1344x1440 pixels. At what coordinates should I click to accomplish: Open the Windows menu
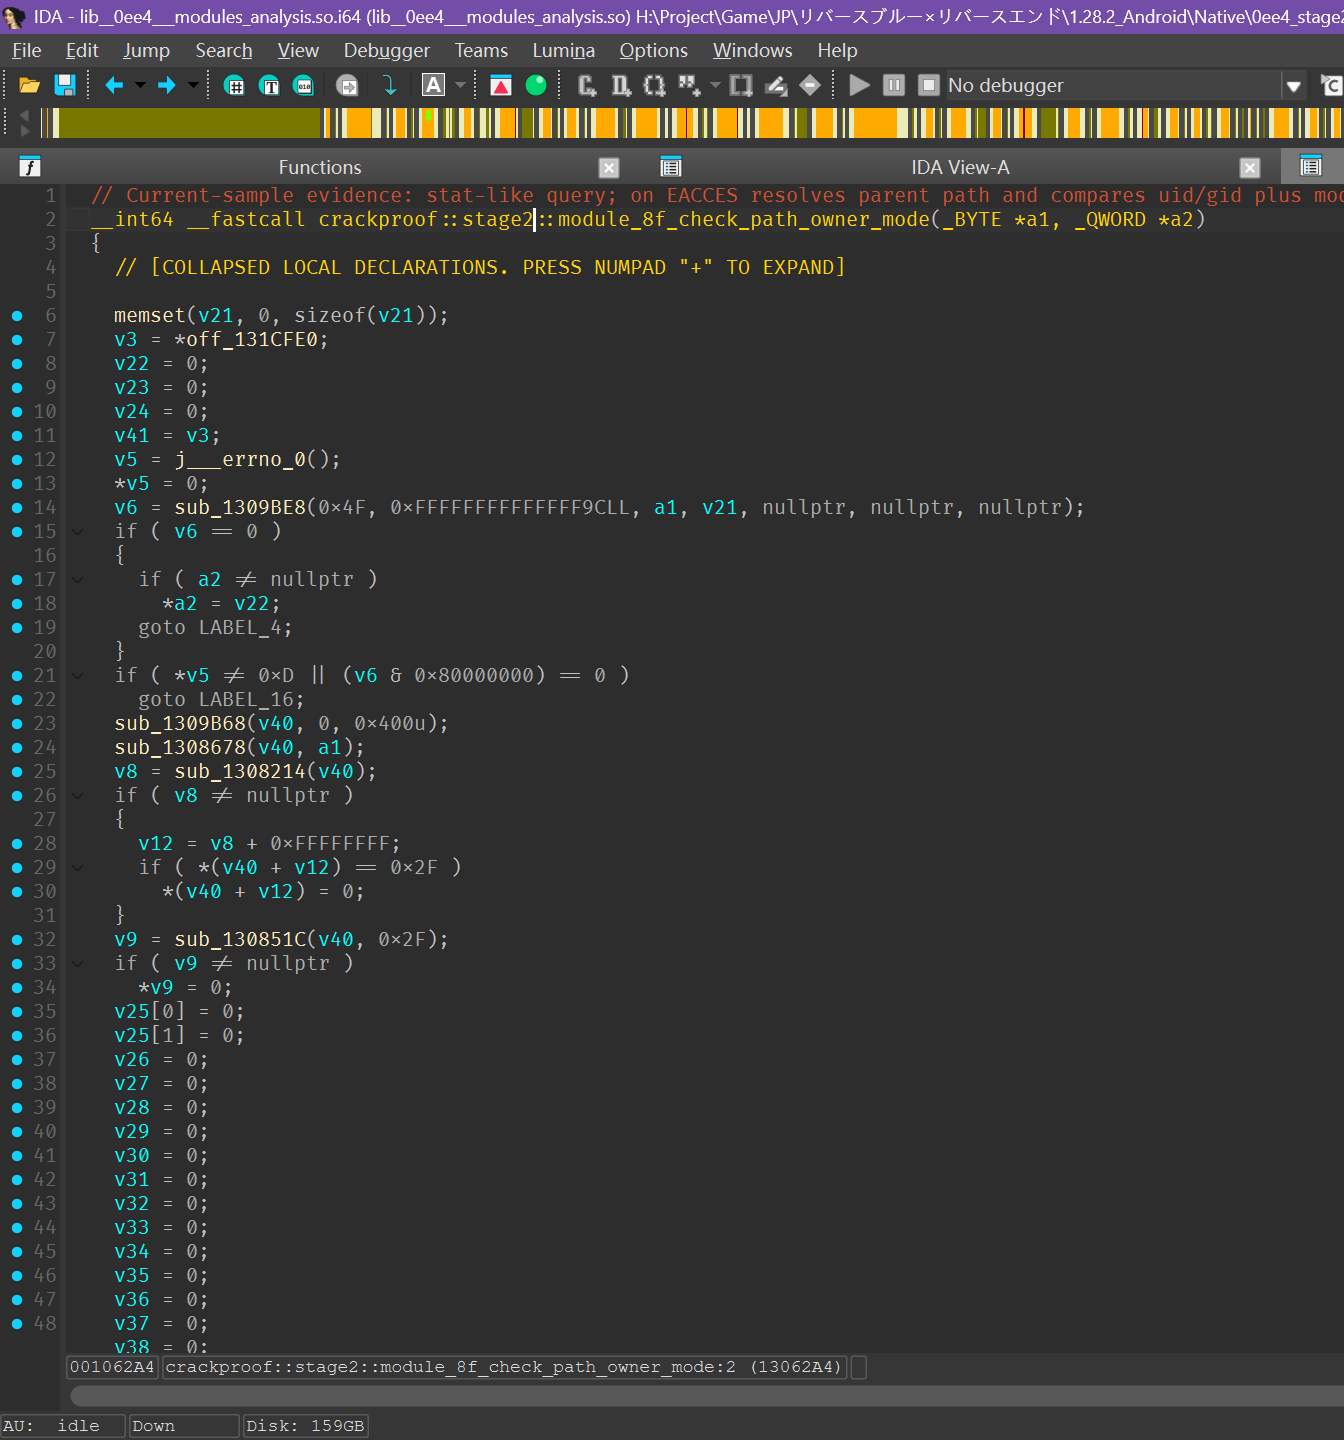coord(753,51)
